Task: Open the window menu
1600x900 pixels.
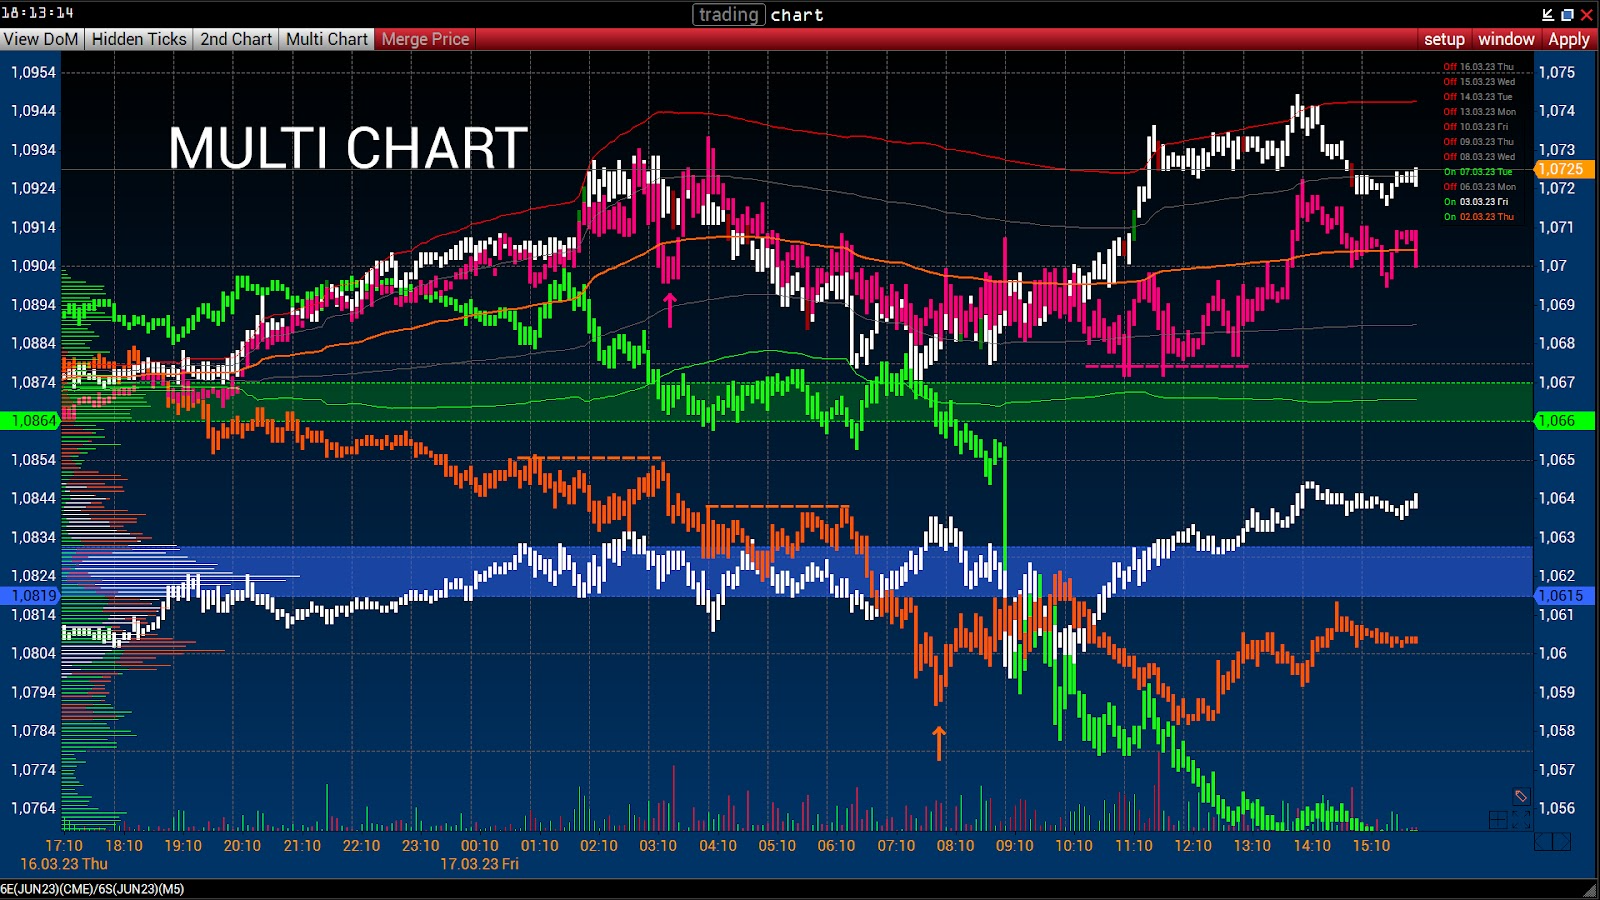Action: point(1505,39)
